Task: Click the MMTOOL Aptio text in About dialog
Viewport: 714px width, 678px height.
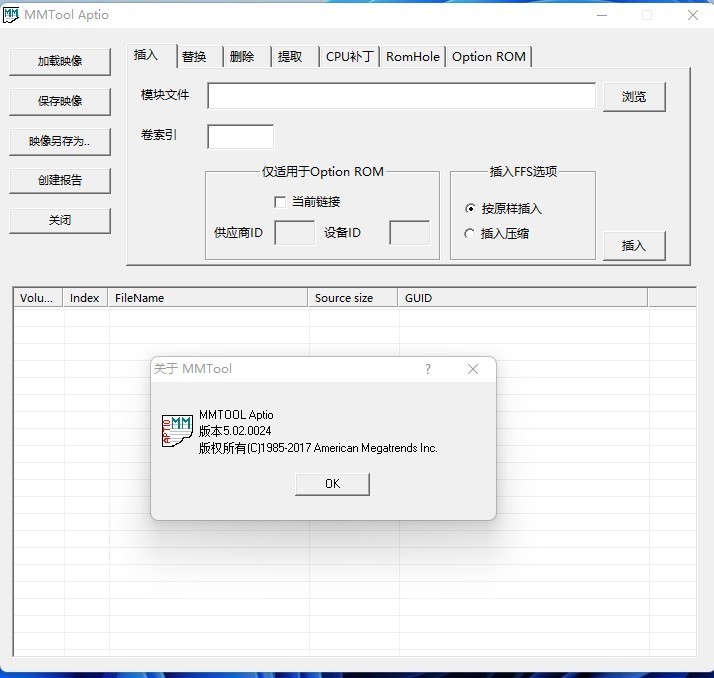Action: (236, 415)
